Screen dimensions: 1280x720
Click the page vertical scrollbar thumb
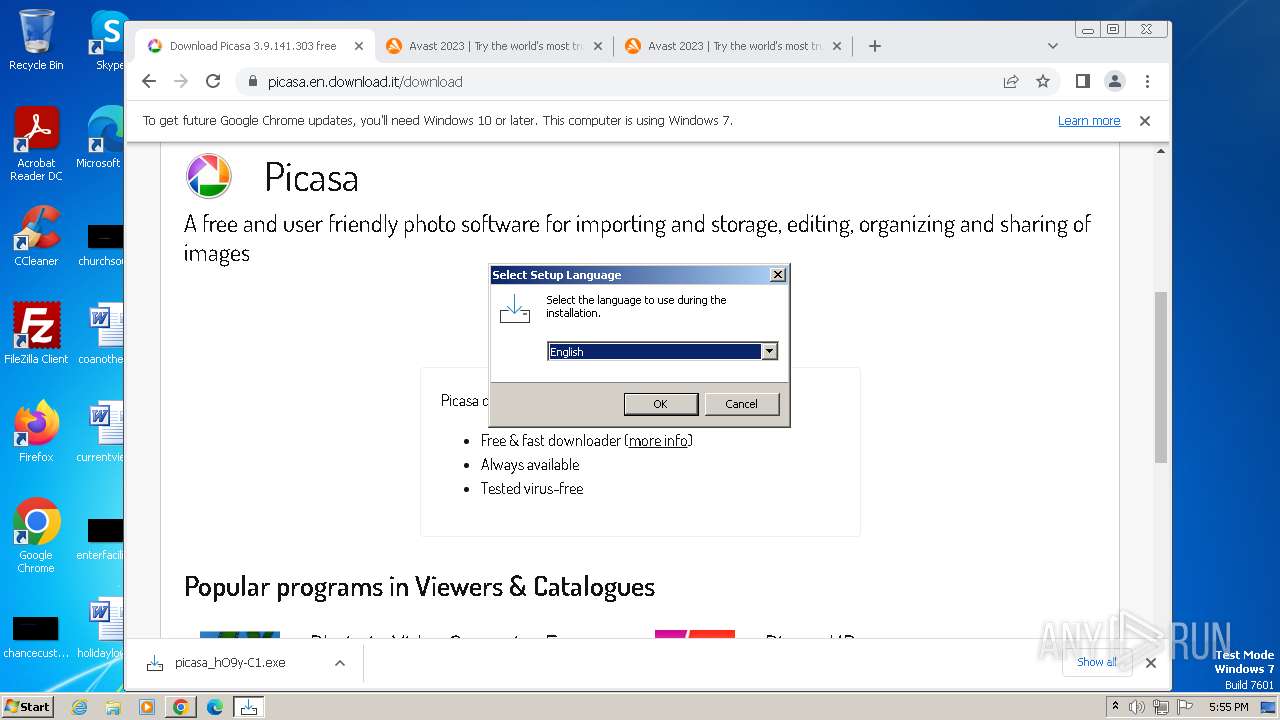tap(1160, 377)
